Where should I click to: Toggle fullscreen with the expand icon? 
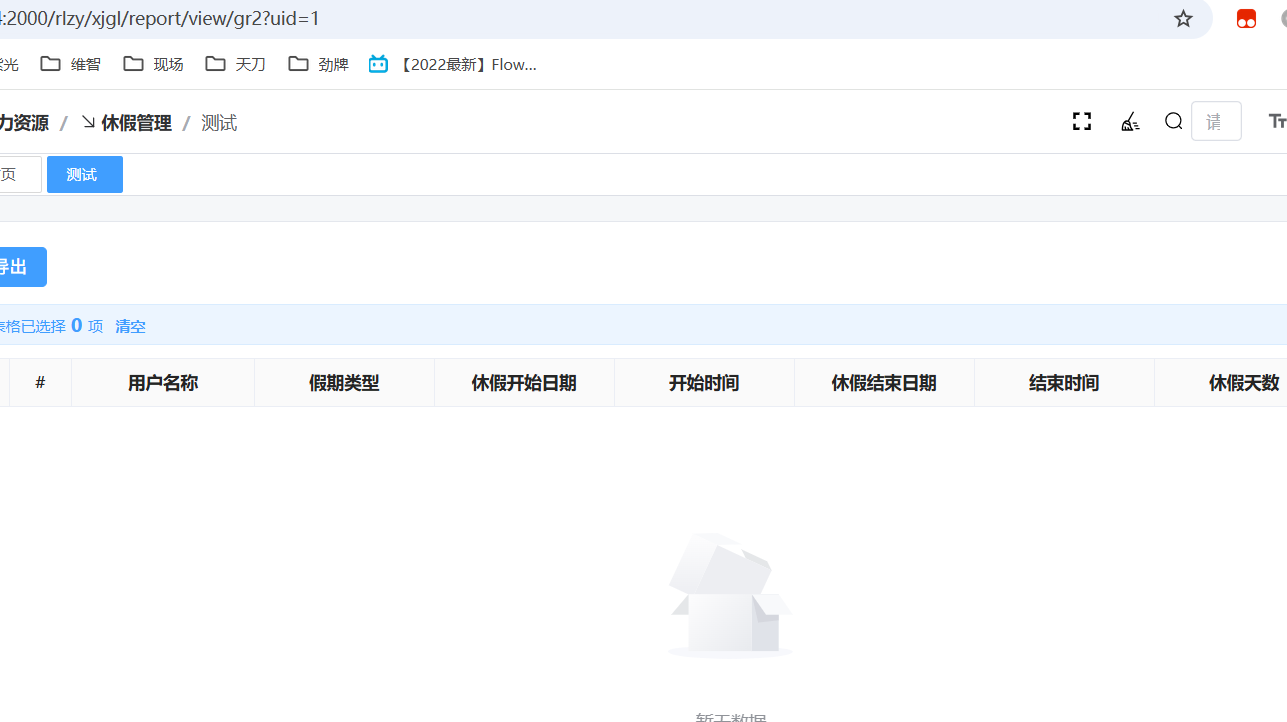point(1081,122)
